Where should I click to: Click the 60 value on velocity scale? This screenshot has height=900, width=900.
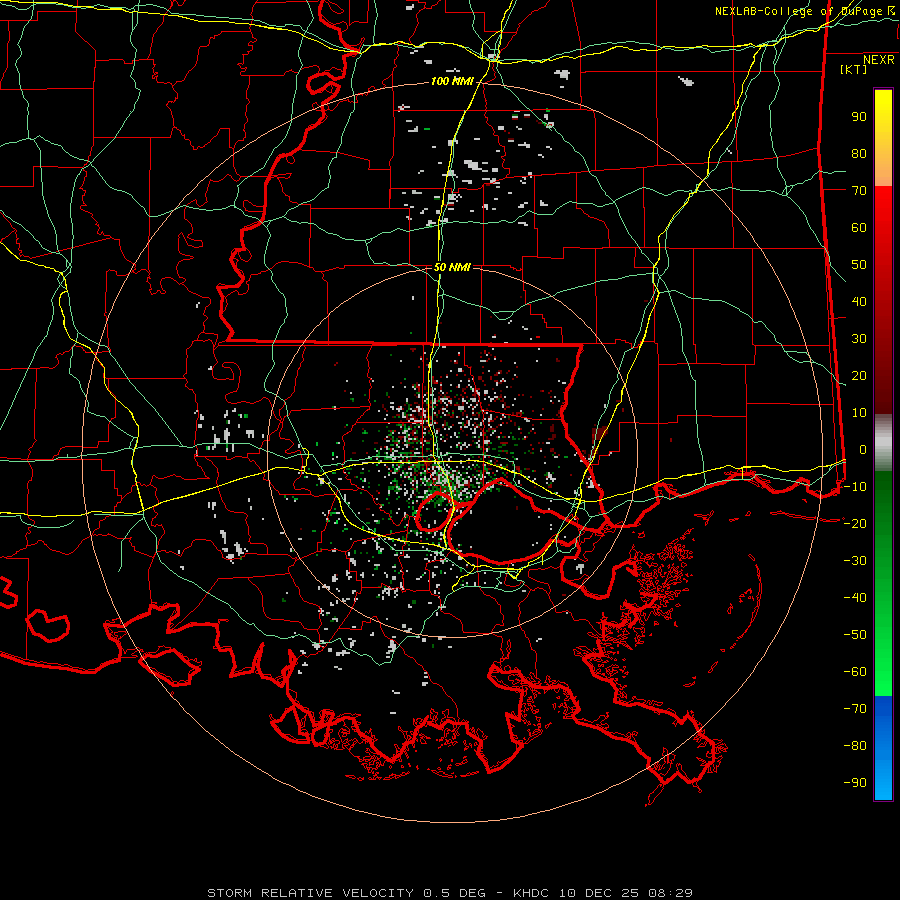click(x=859, y=228)
